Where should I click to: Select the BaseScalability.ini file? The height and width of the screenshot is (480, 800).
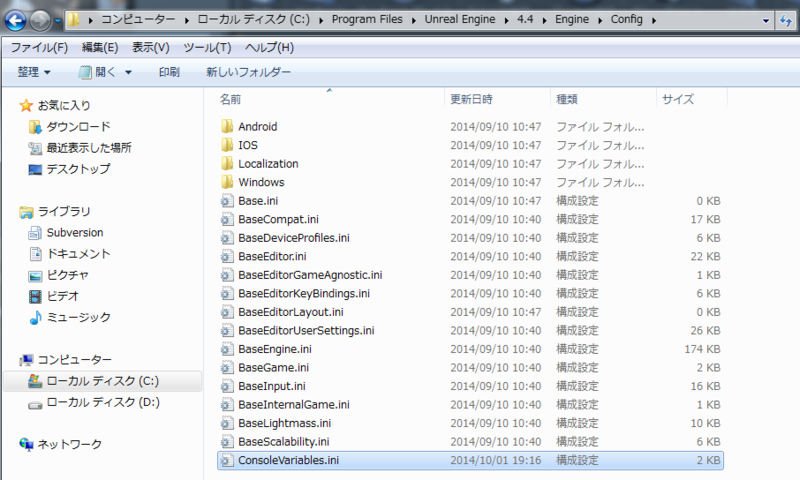[x=284, y=442]
